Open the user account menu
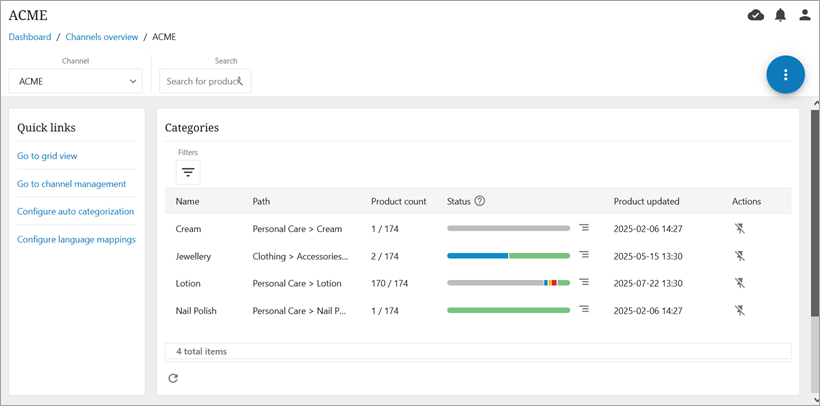Screen dimensions: 820x406 pos(805,15)
